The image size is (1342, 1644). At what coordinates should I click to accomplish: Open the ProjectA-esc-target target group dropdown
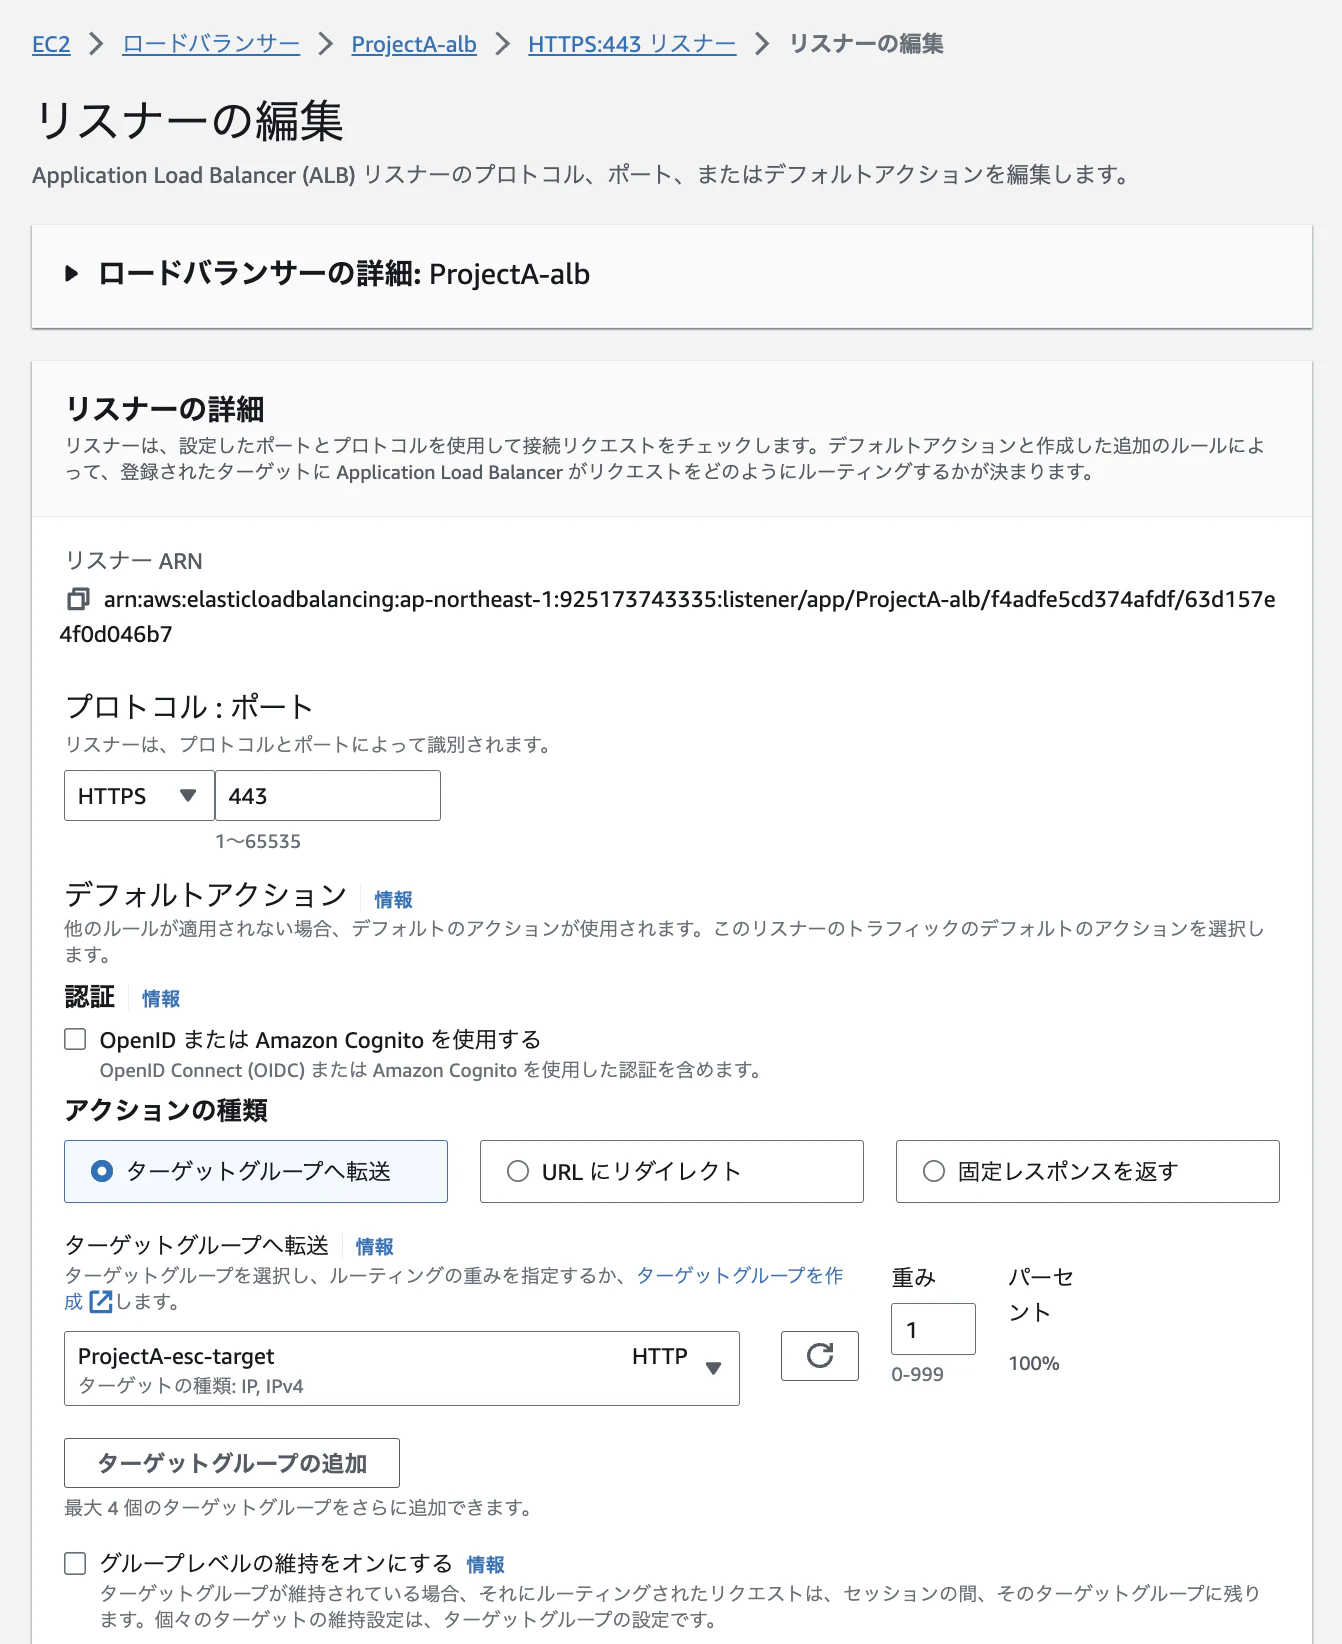tap(401, 1368)
